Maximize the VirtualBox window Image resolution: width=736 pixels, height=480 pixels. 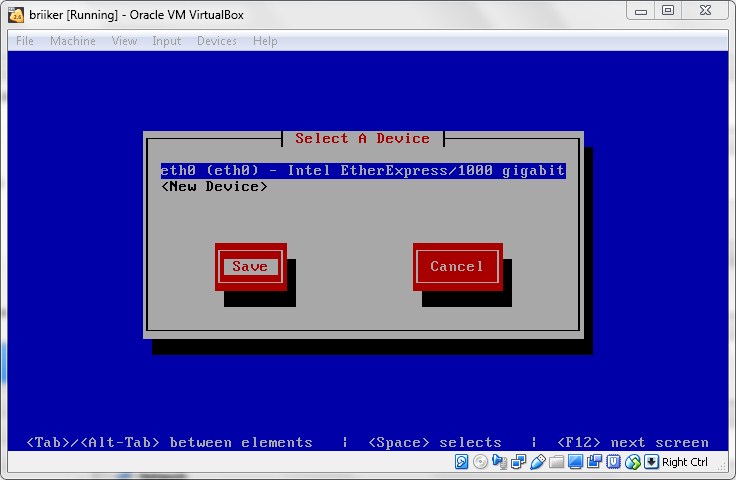(668, 10)
